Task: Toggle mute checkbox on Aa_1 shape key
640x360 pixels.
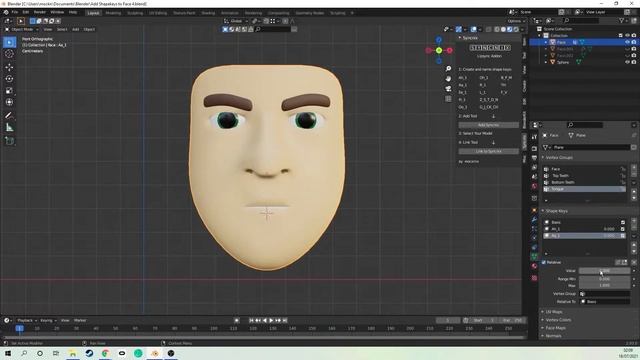Action: point(623,236)
